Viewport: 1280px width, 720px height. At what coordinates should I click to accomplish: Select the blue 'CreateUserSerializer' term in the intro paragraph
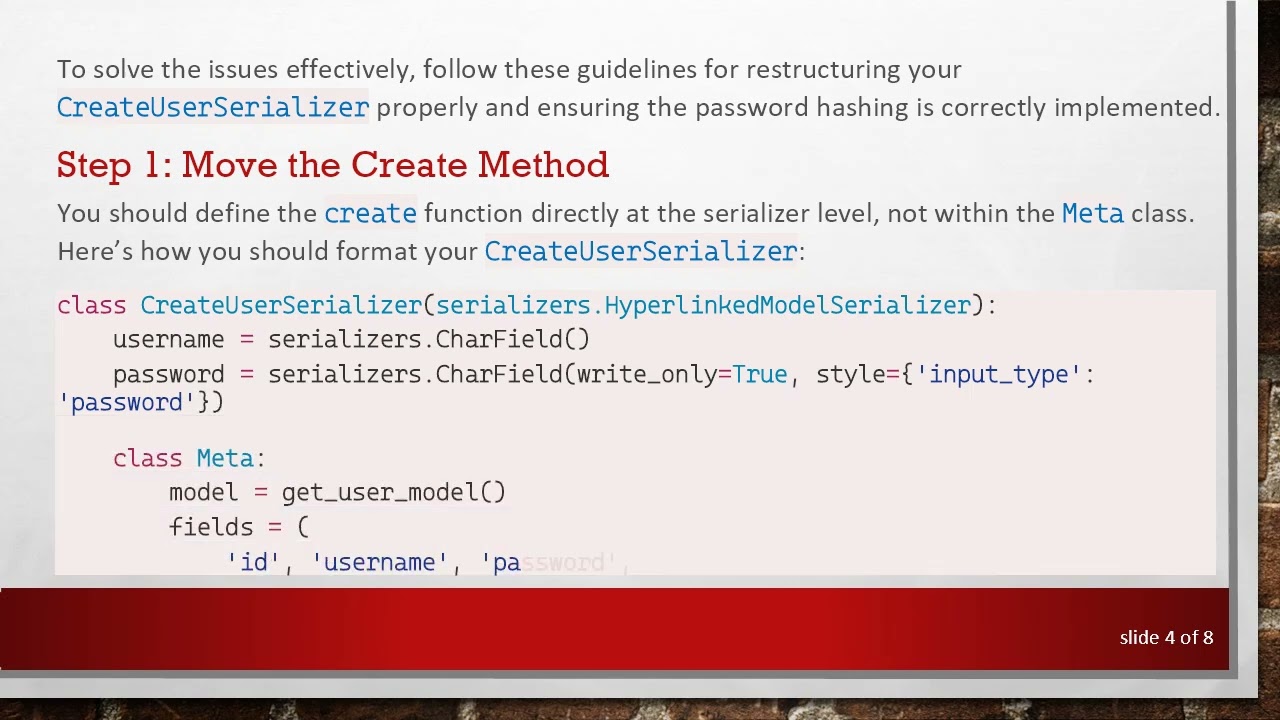pos(213,108)
